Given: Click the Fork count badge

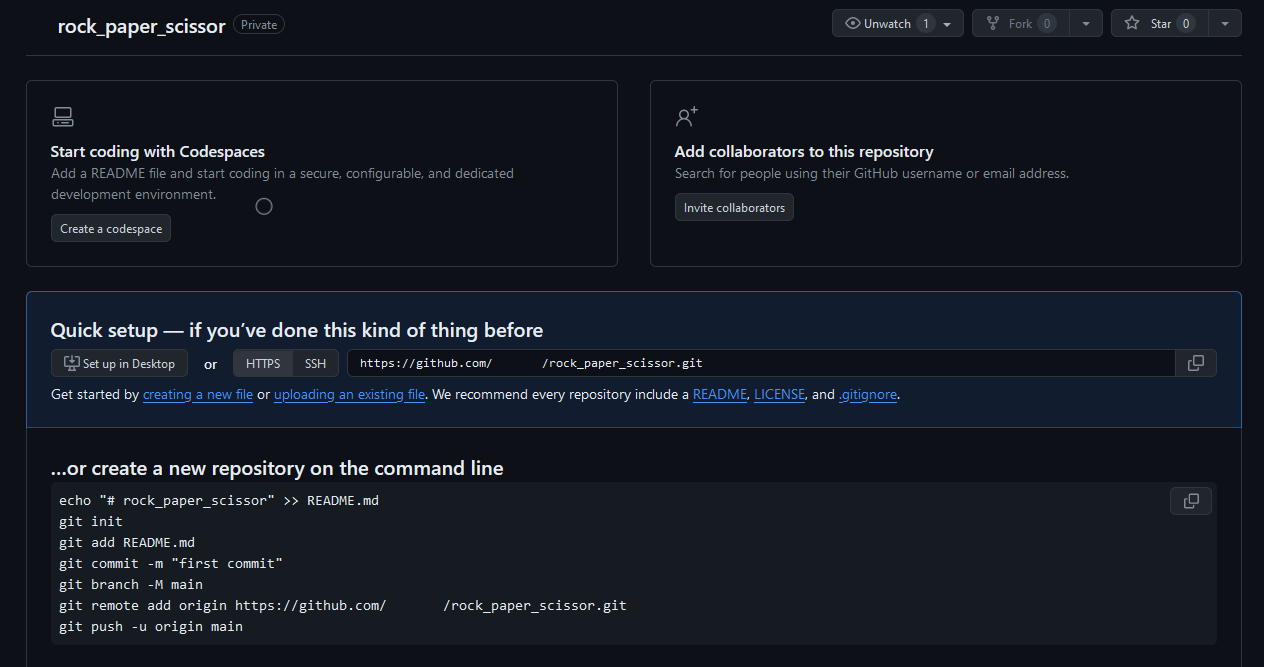Looking at the screenshot, I should [x=1046, y=23].
